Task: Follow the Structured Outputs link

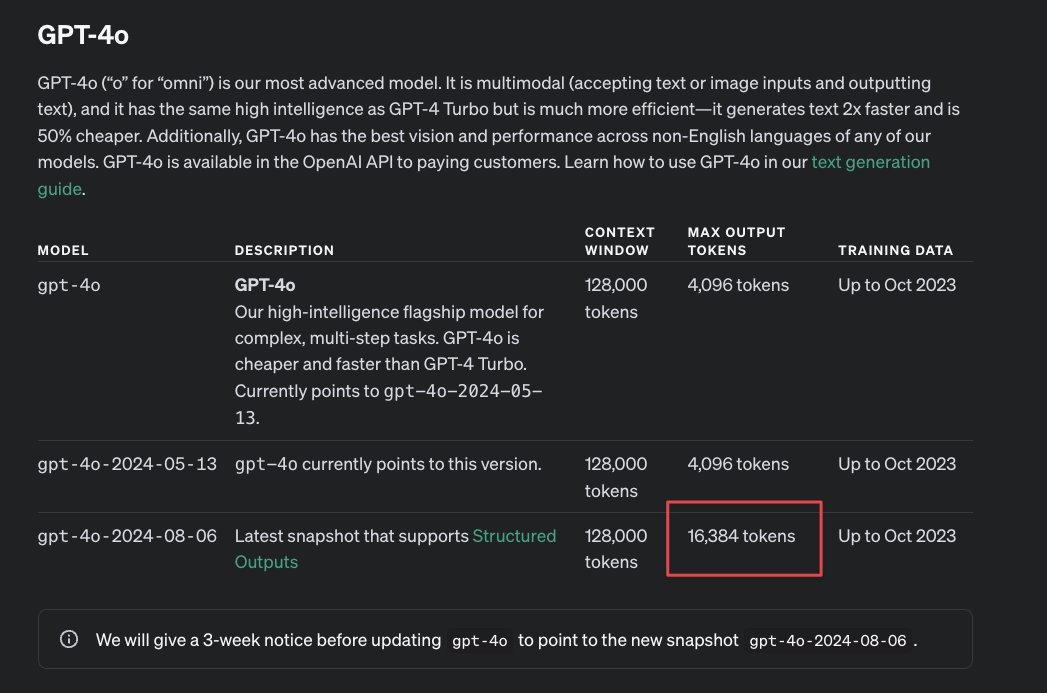Action: click(514, 536)
